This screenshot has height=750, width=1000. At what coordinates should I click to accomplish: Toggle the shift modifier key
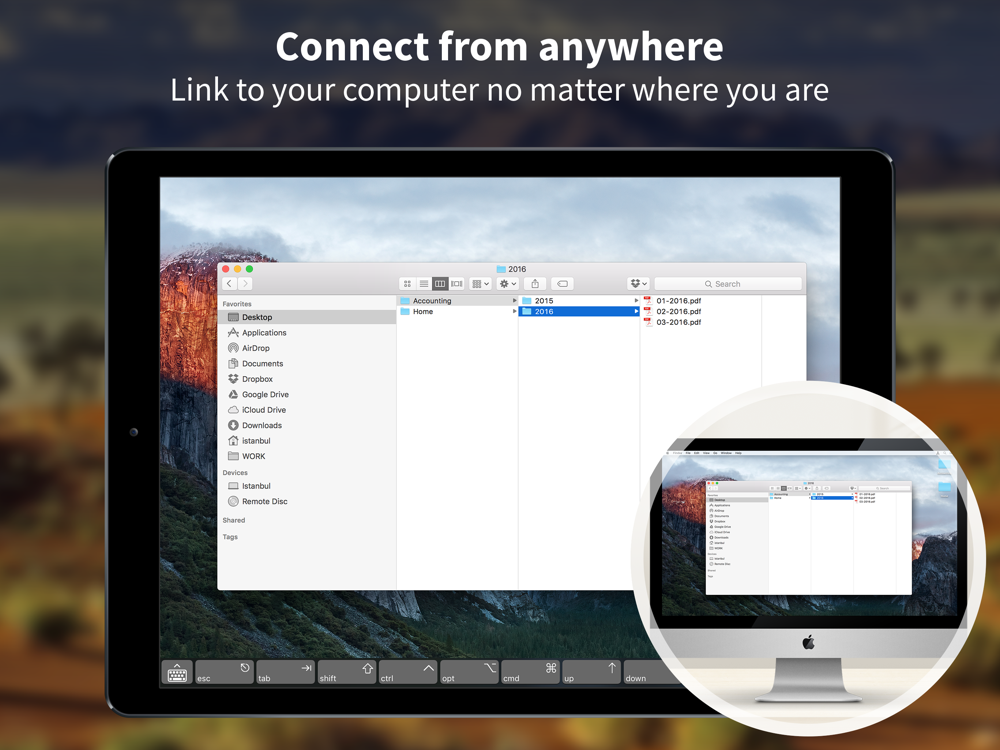pyautogui.click(x=347, y=673)
